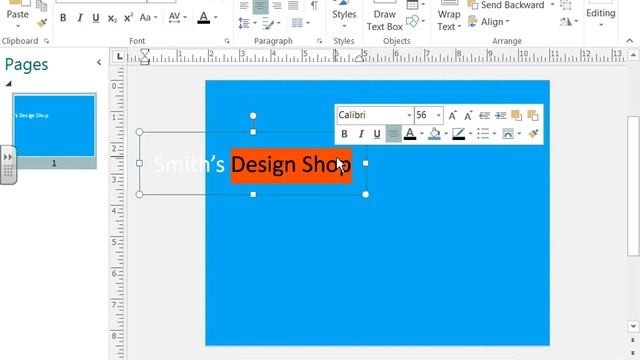Click the mini toolbar Format Painter brush

click(533, 134)
